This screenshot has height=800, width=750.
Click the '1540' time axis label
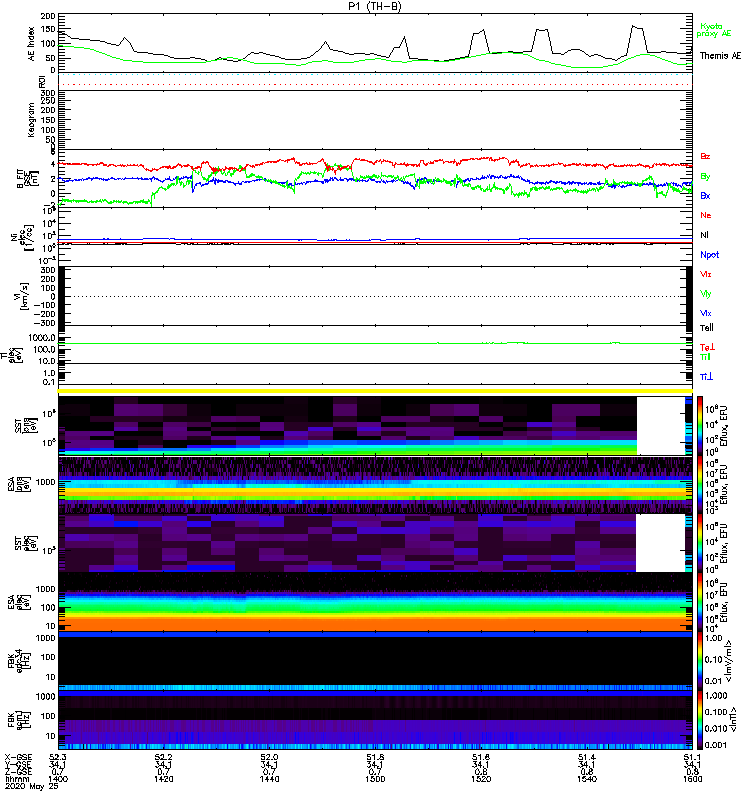587,779
